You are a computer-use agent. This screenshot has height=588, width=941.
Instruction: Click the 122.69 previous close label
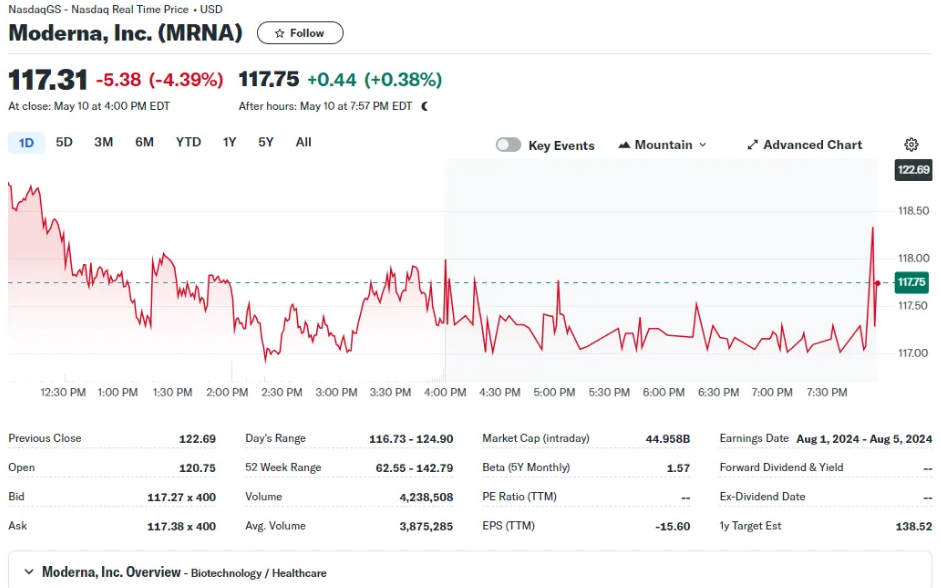[x=913, y=169]
